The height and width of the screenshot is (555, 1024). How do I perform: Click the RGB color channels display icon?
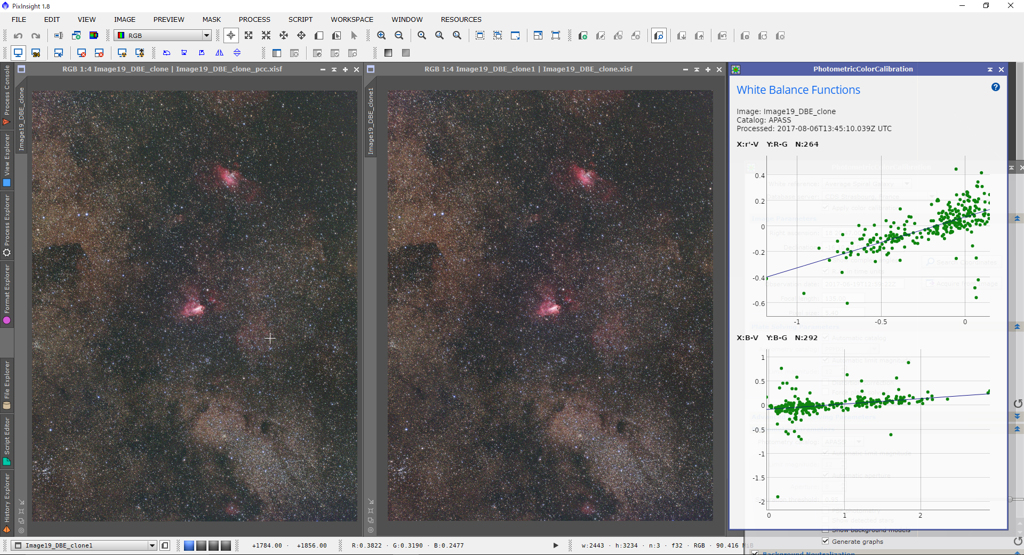click(93, 36)
